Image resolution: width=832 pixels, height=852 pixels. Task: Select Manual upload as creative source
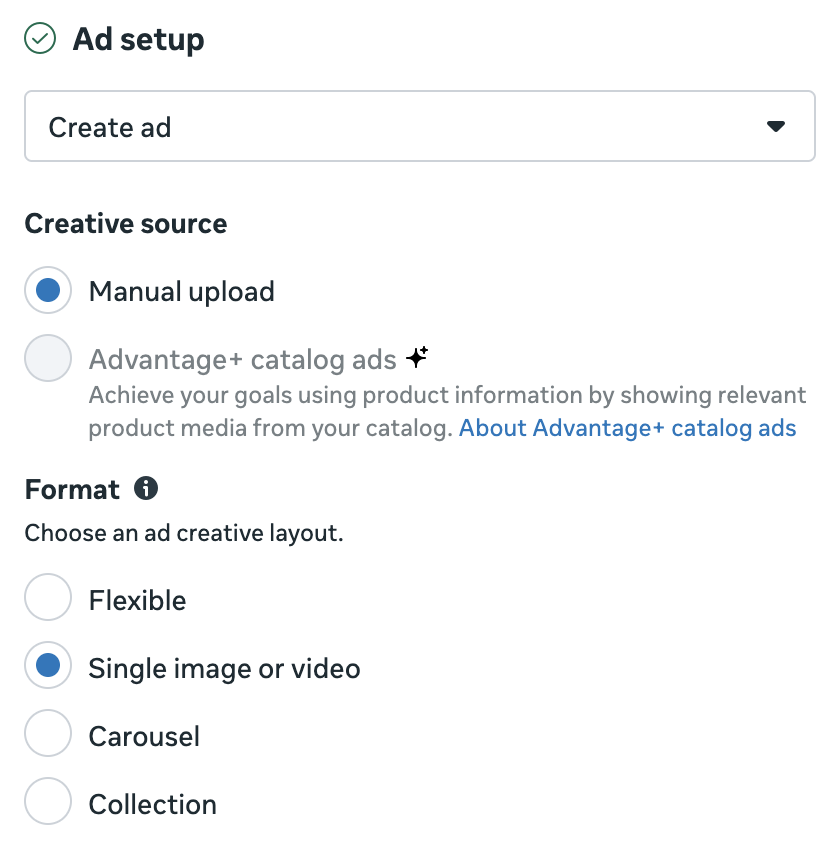(x=47, y=289)
